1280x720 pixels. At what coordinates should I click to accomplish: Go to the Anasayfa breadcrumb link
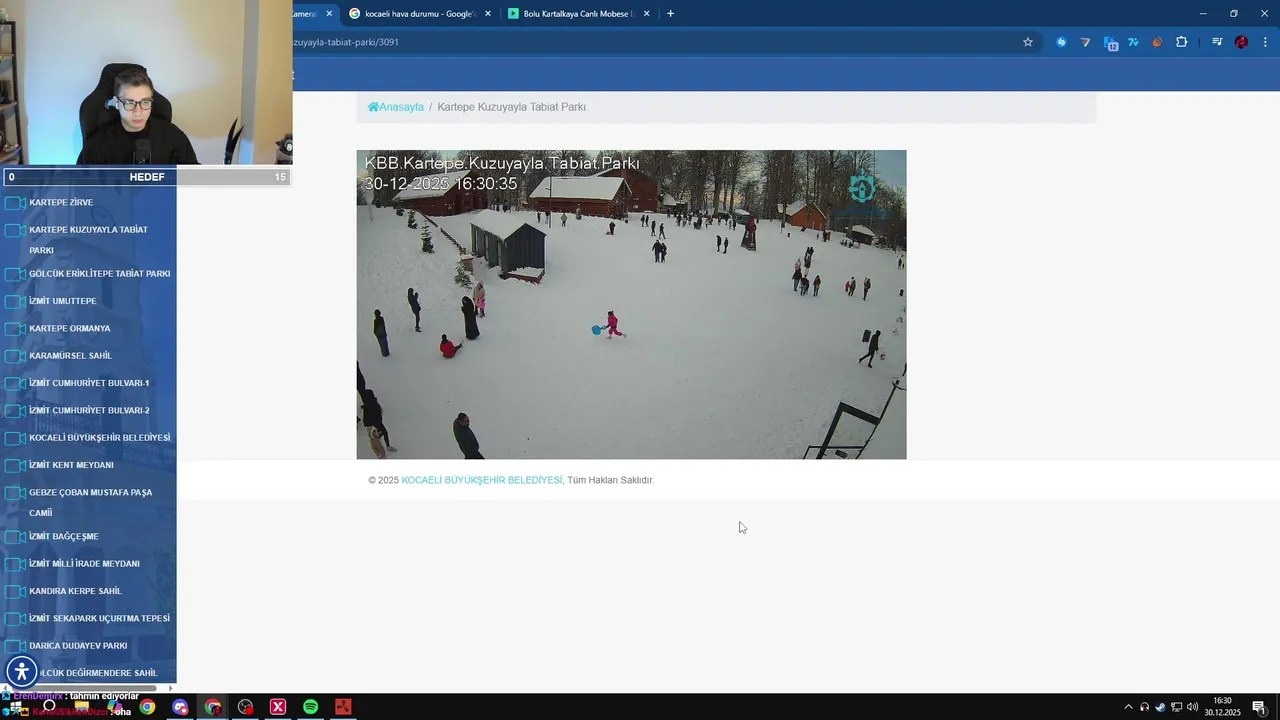pos(401,107)
